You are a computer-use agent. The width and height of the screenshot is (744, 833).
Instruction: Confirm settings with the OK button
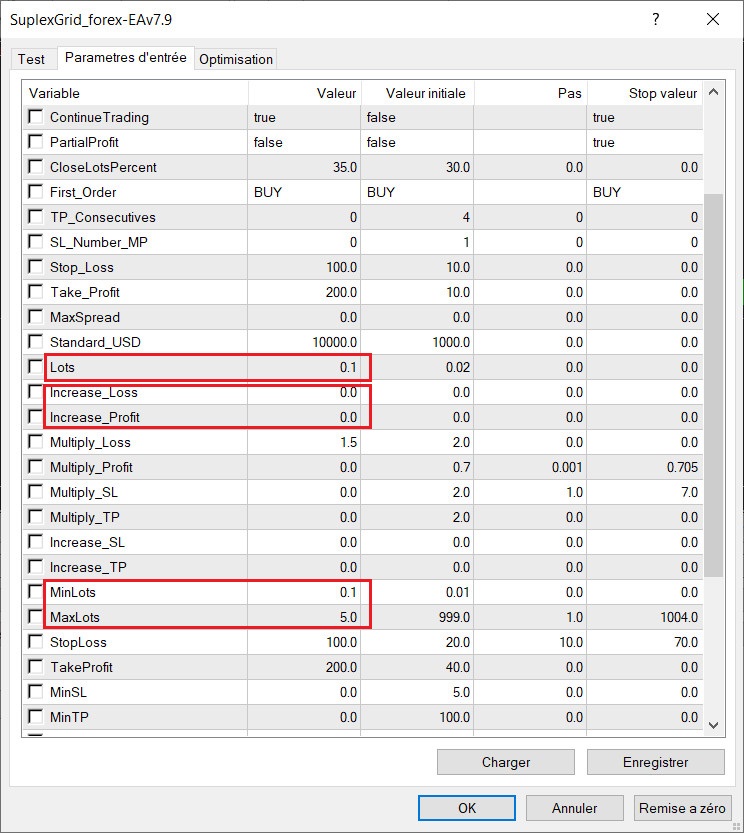click(467, 808)
